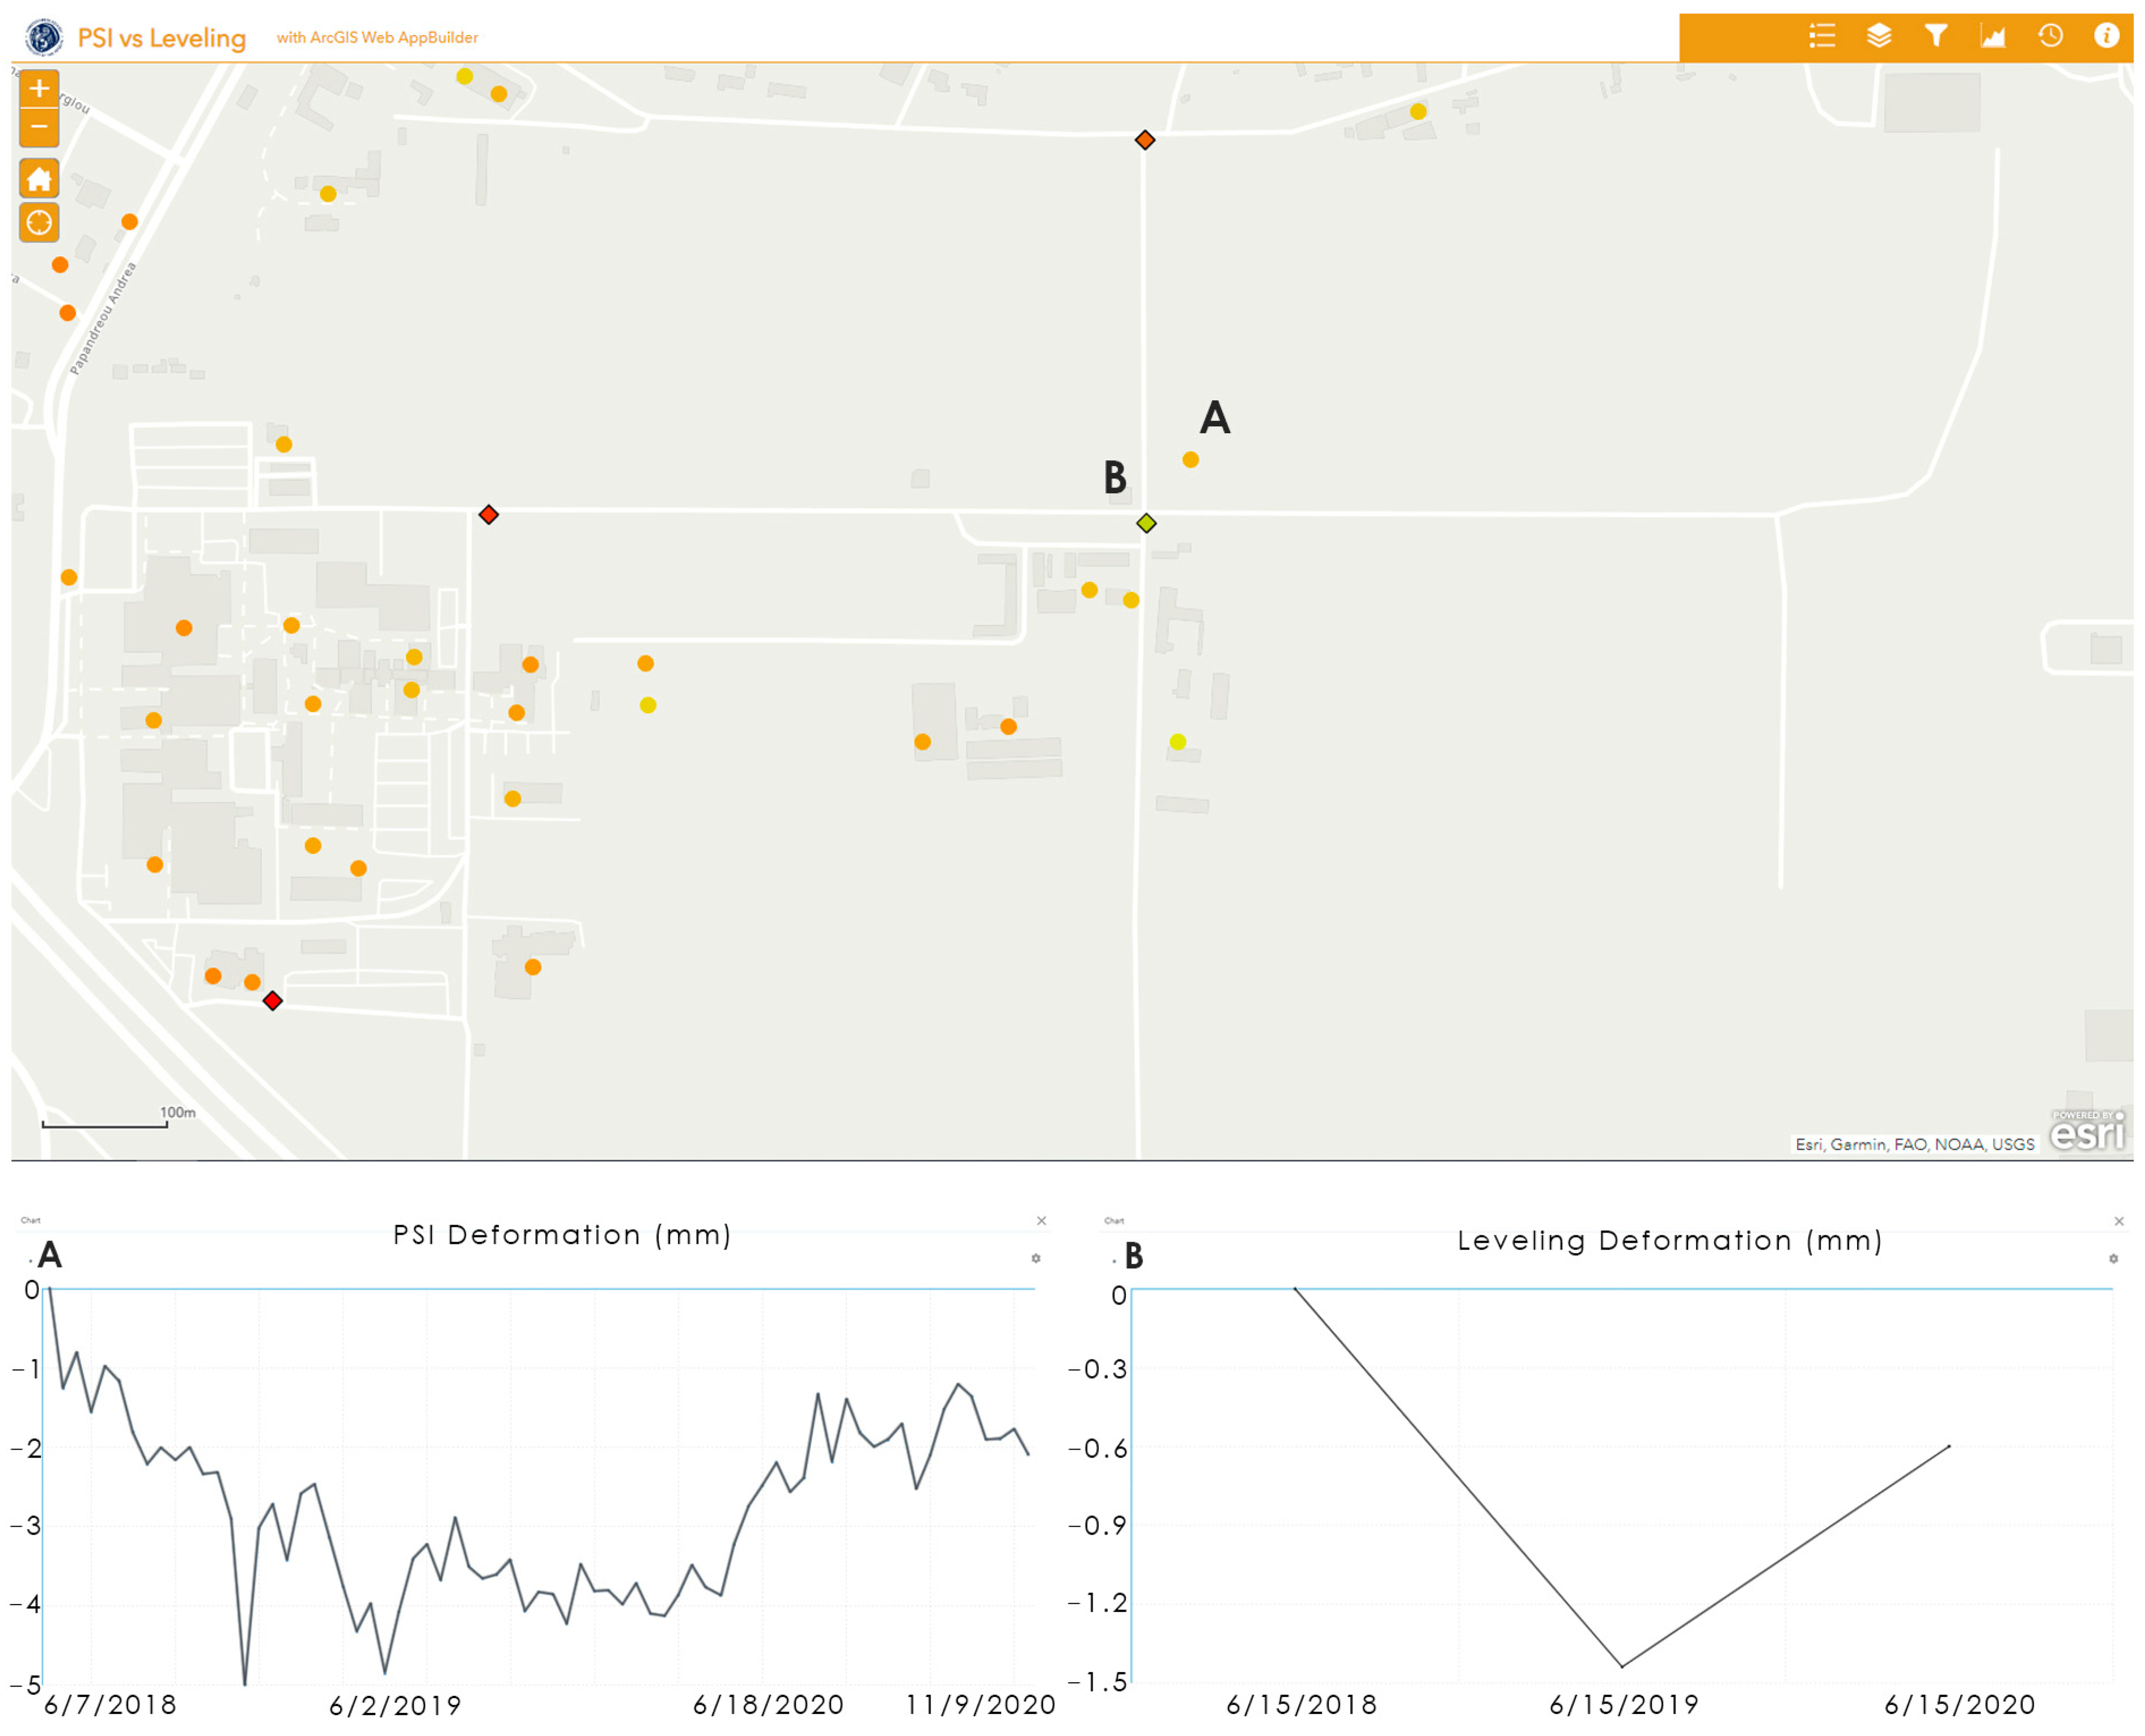This screenshot has width=2145, height=1736.
Task: Close the Leveling Deformation chart panel
Action: [2118, 1221]
